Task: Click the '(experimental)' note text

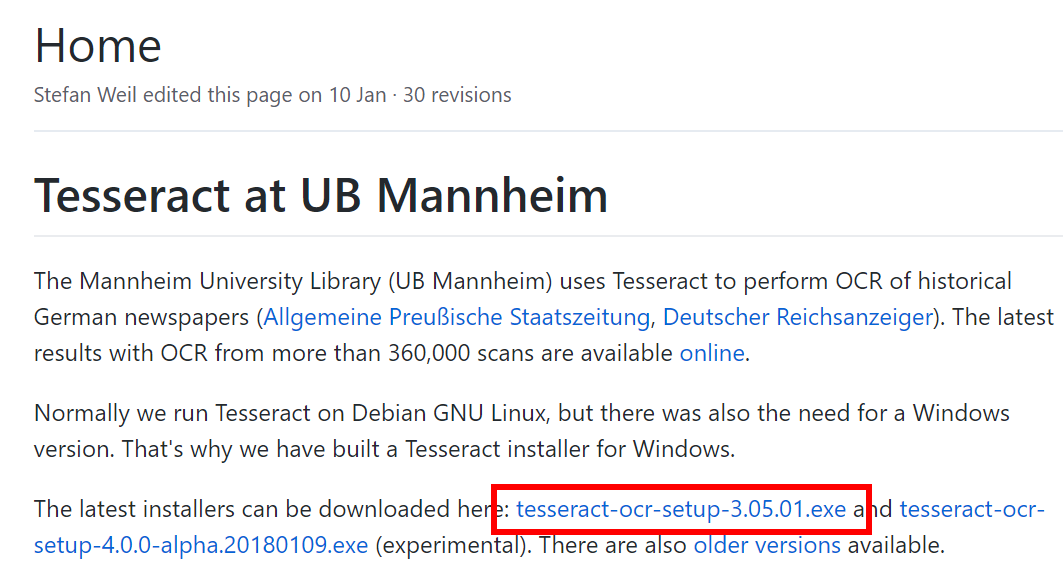Action: (454, 545)
